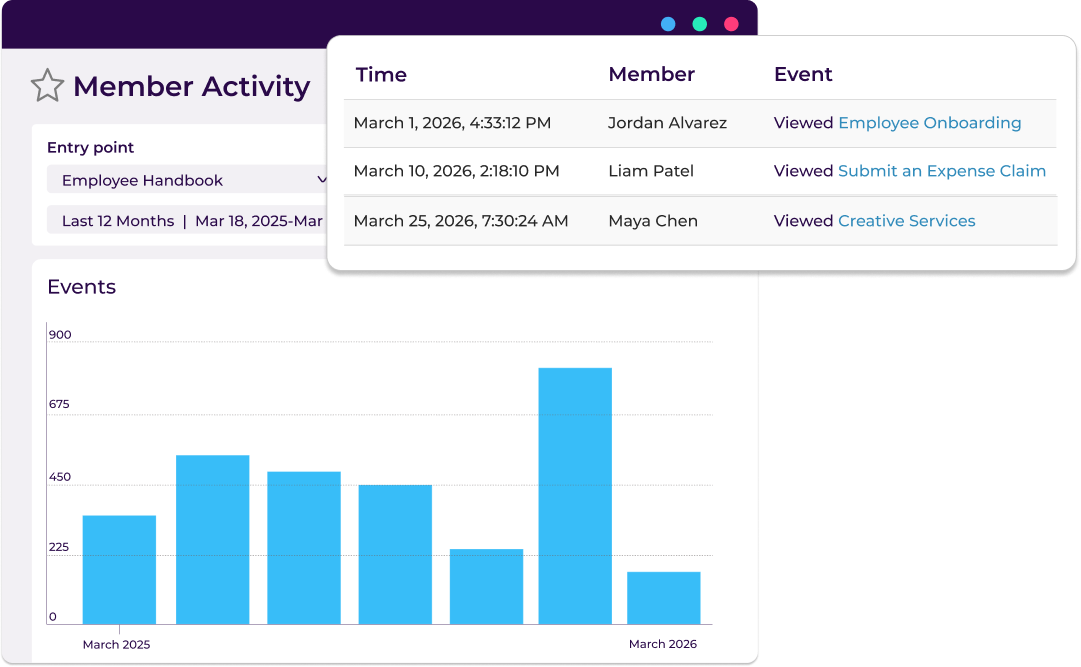
Task: Click the first bar above March 2025
Action: 118,565
